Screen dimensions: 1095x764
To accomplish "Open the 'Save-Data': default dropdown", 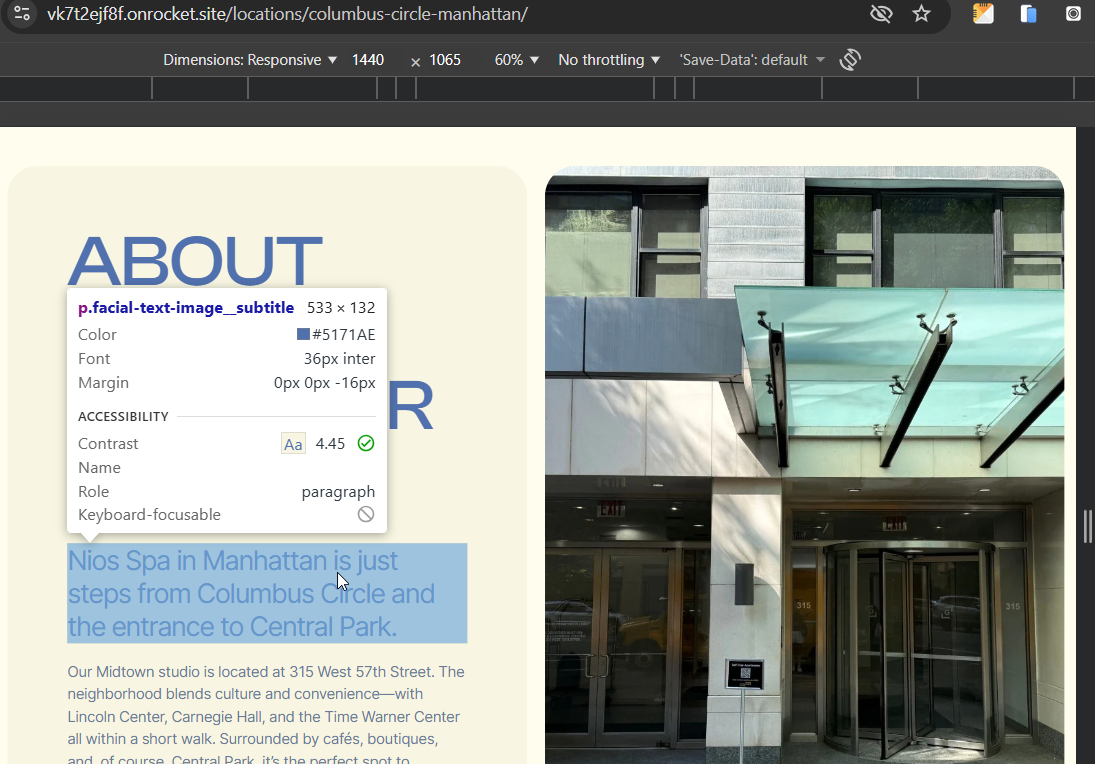I will 752,60.
